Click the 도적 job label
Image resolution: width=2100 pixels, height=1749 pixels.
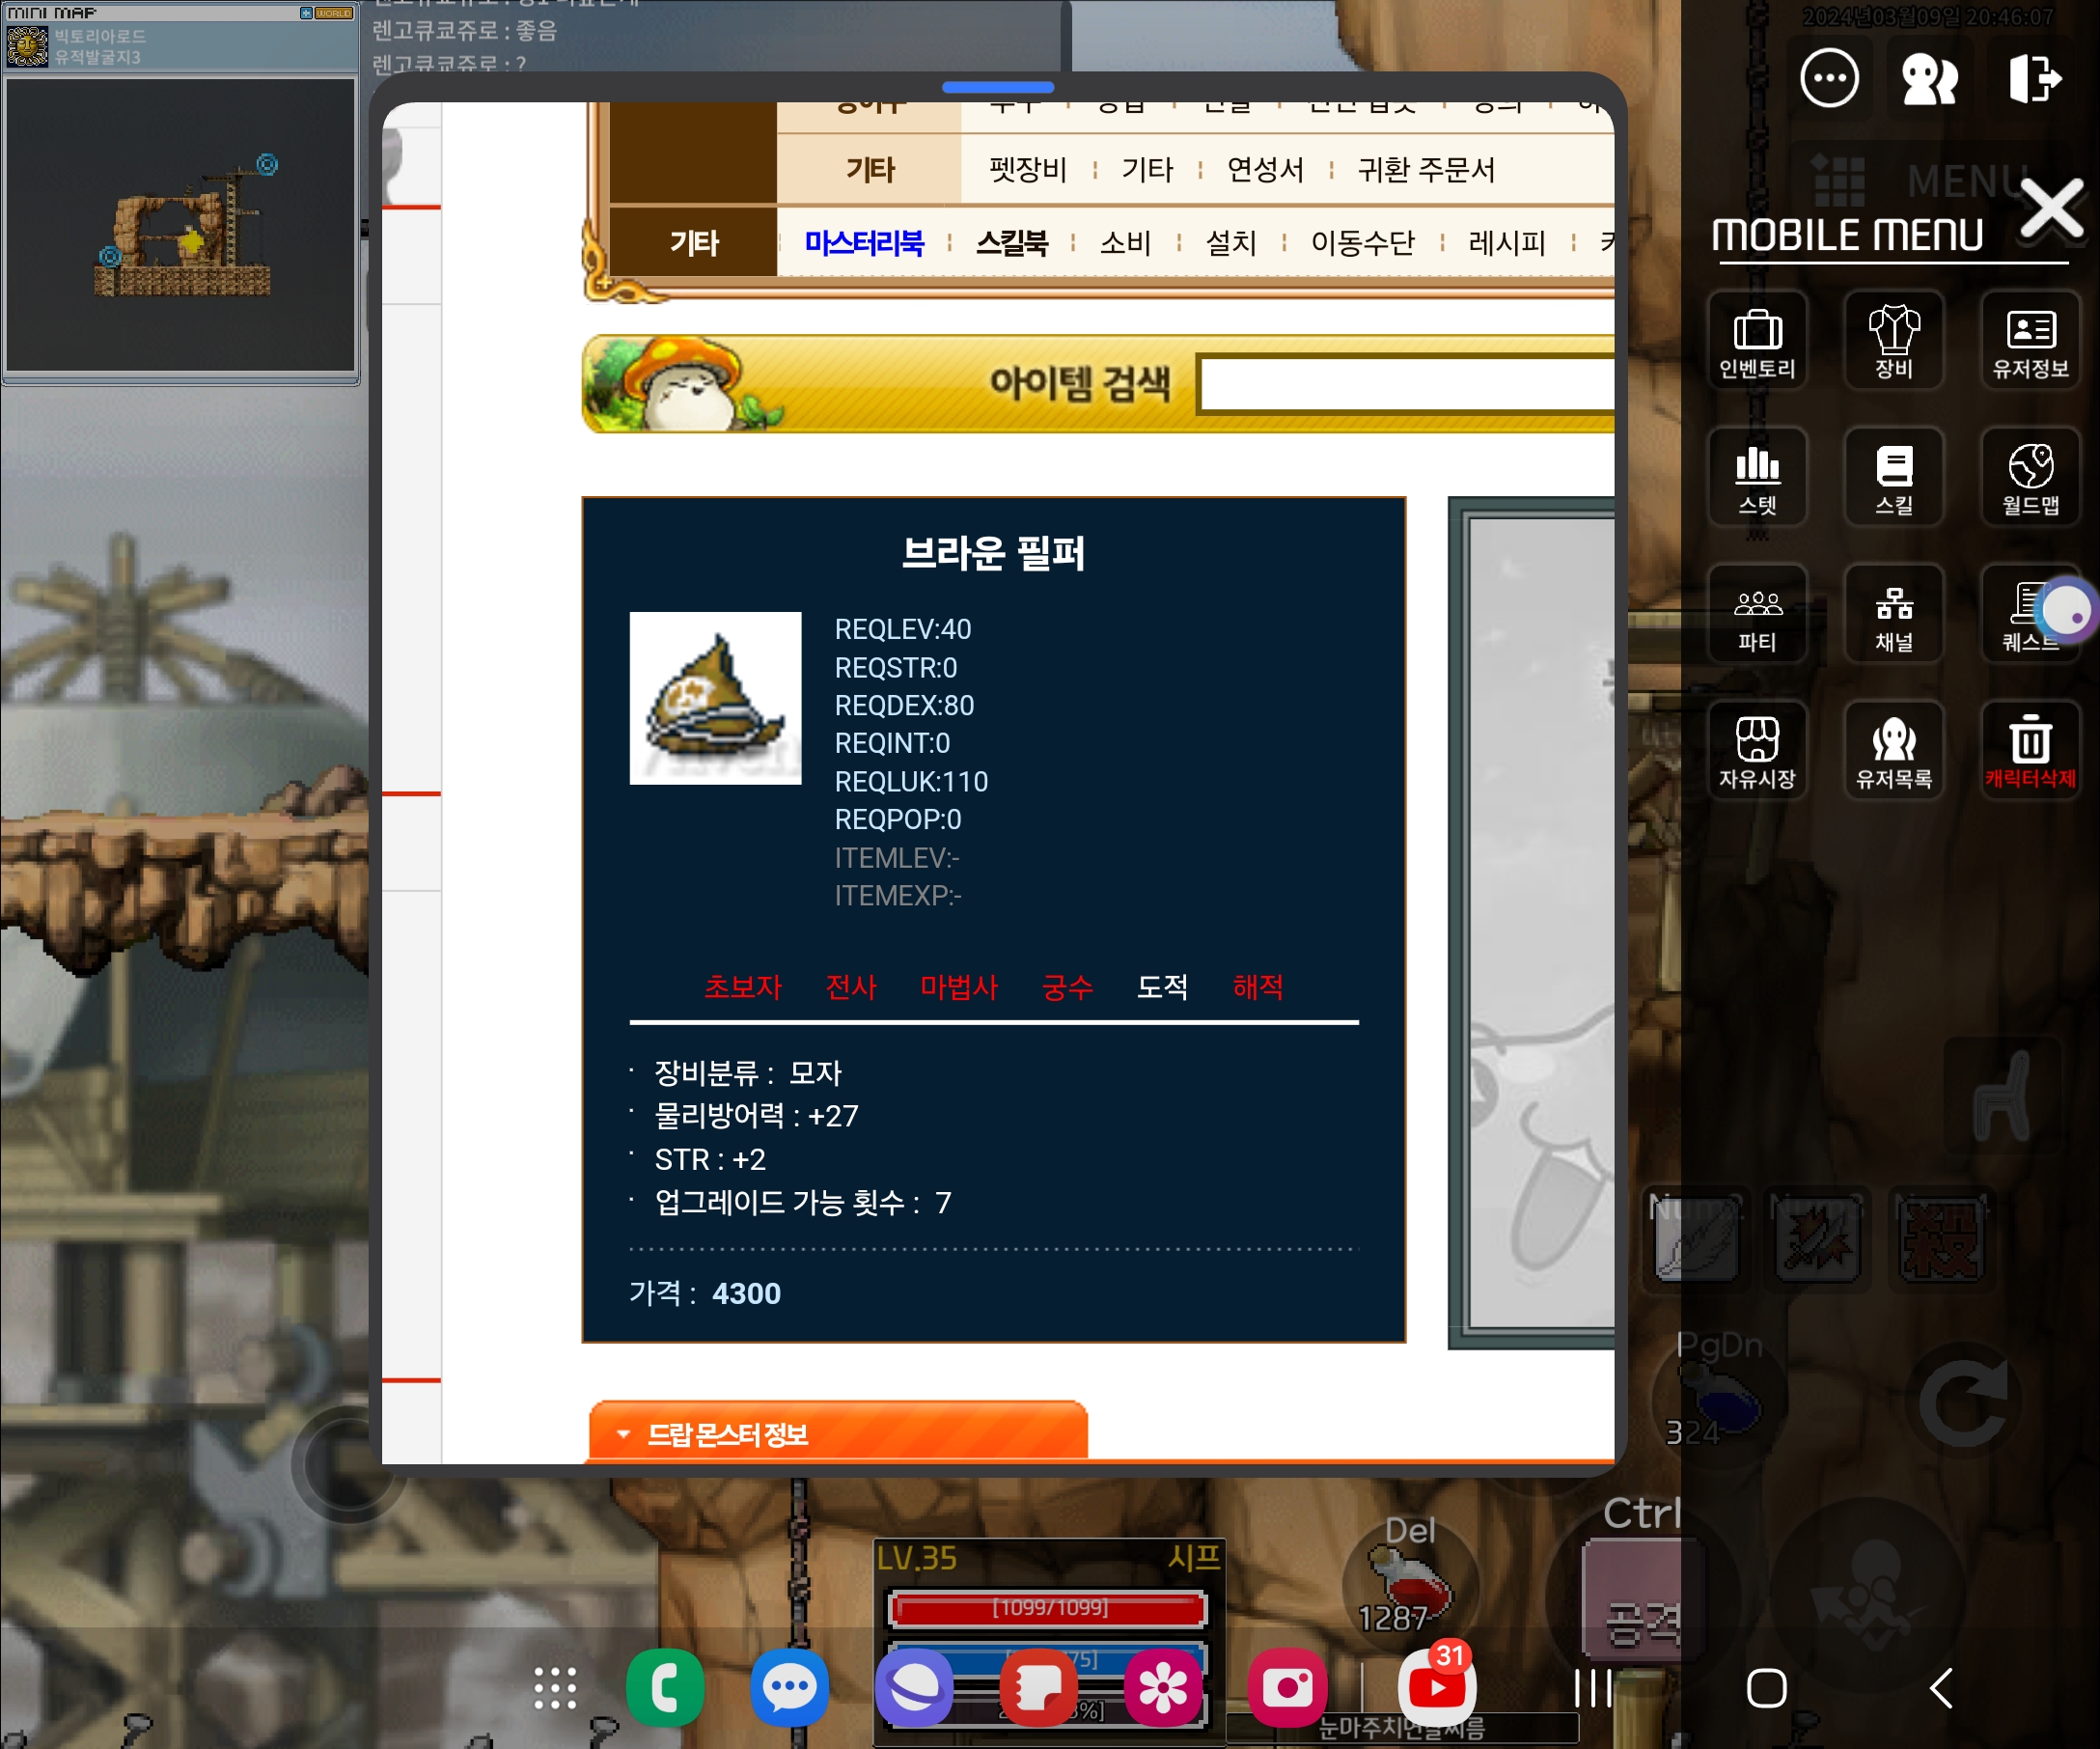coord(1162,987)
